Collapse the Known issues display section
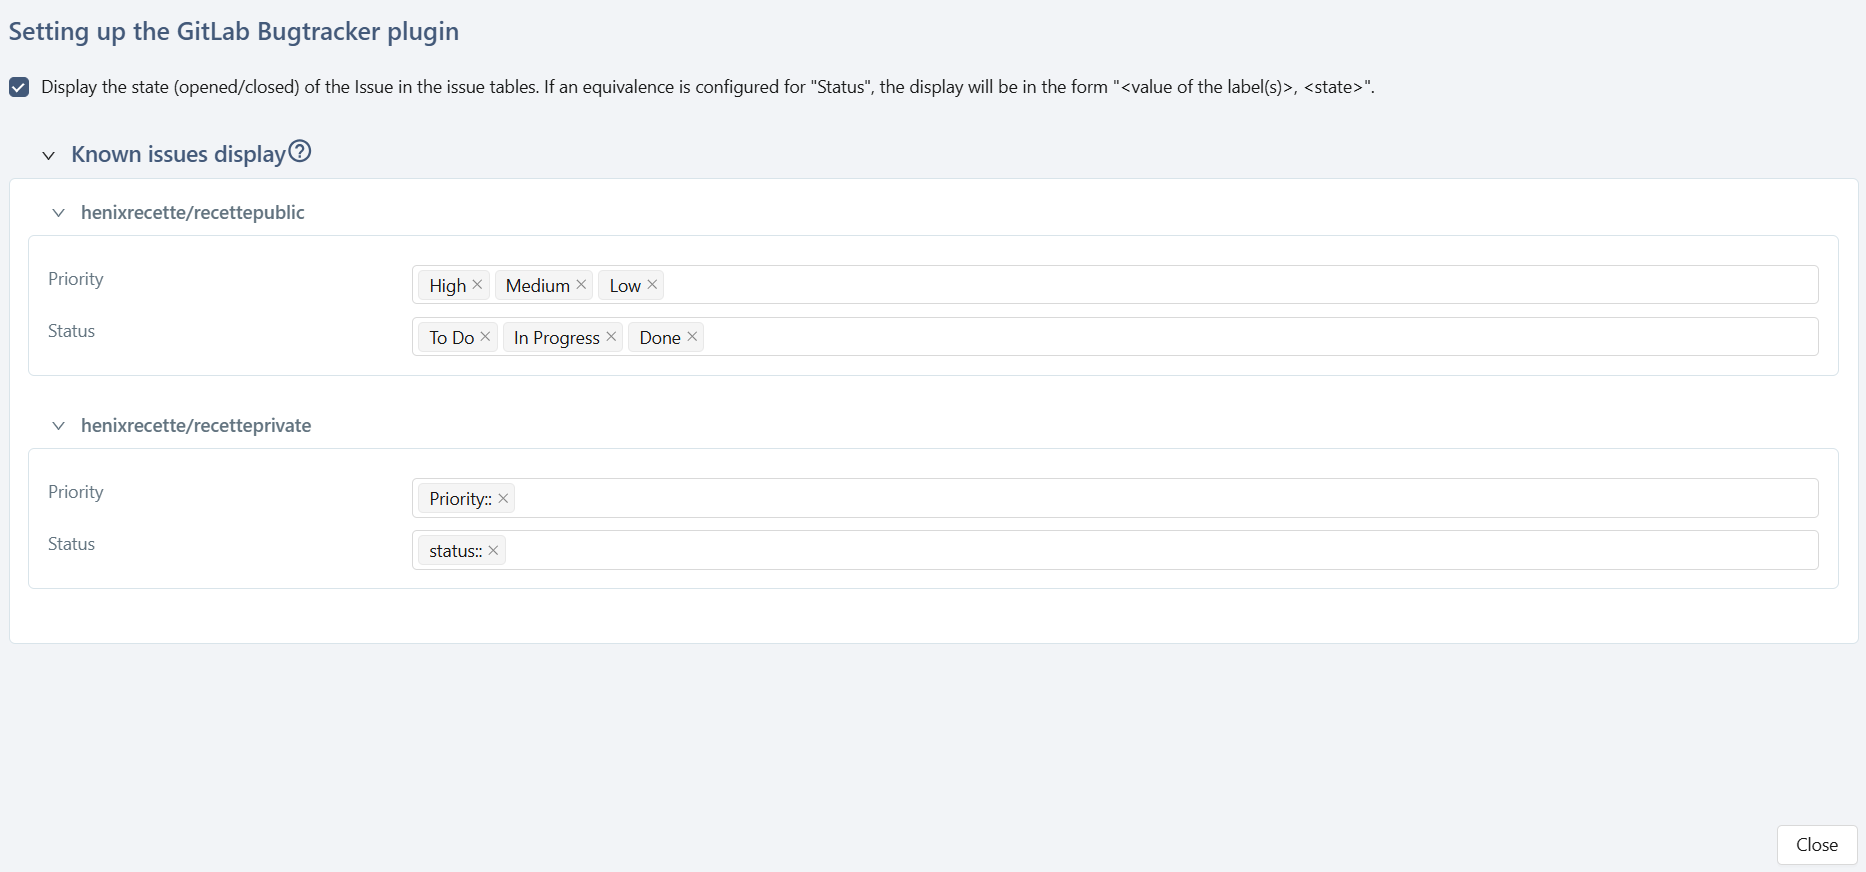 48,155
